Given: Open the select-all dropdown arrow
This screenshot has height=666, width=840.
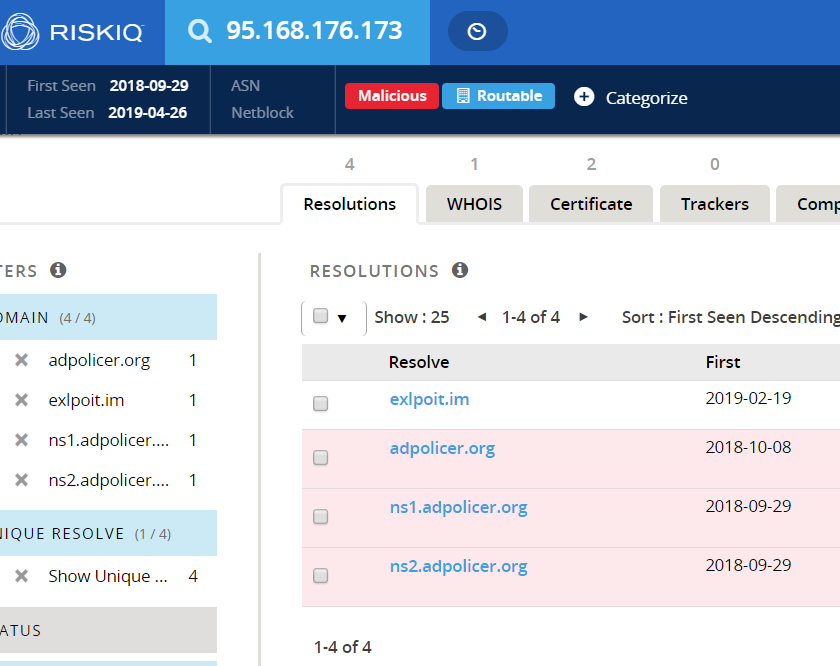Looking at the screenshot, I should [x=342, y=318].
